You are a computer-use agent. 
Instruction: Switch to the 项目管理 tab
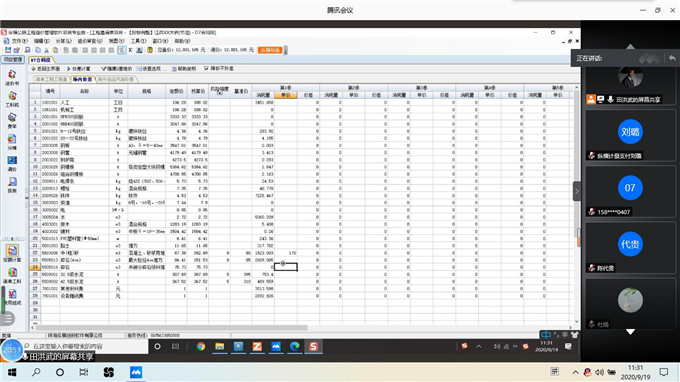[x=13, y=59]
